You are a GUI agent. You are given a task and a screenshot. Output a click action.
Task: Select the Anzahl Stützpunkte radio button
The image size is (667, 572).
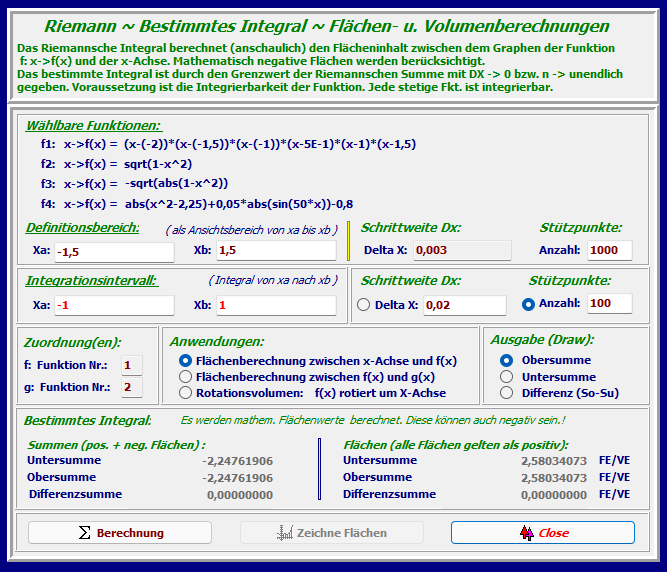pyautogui.click(x=529, y=304)
